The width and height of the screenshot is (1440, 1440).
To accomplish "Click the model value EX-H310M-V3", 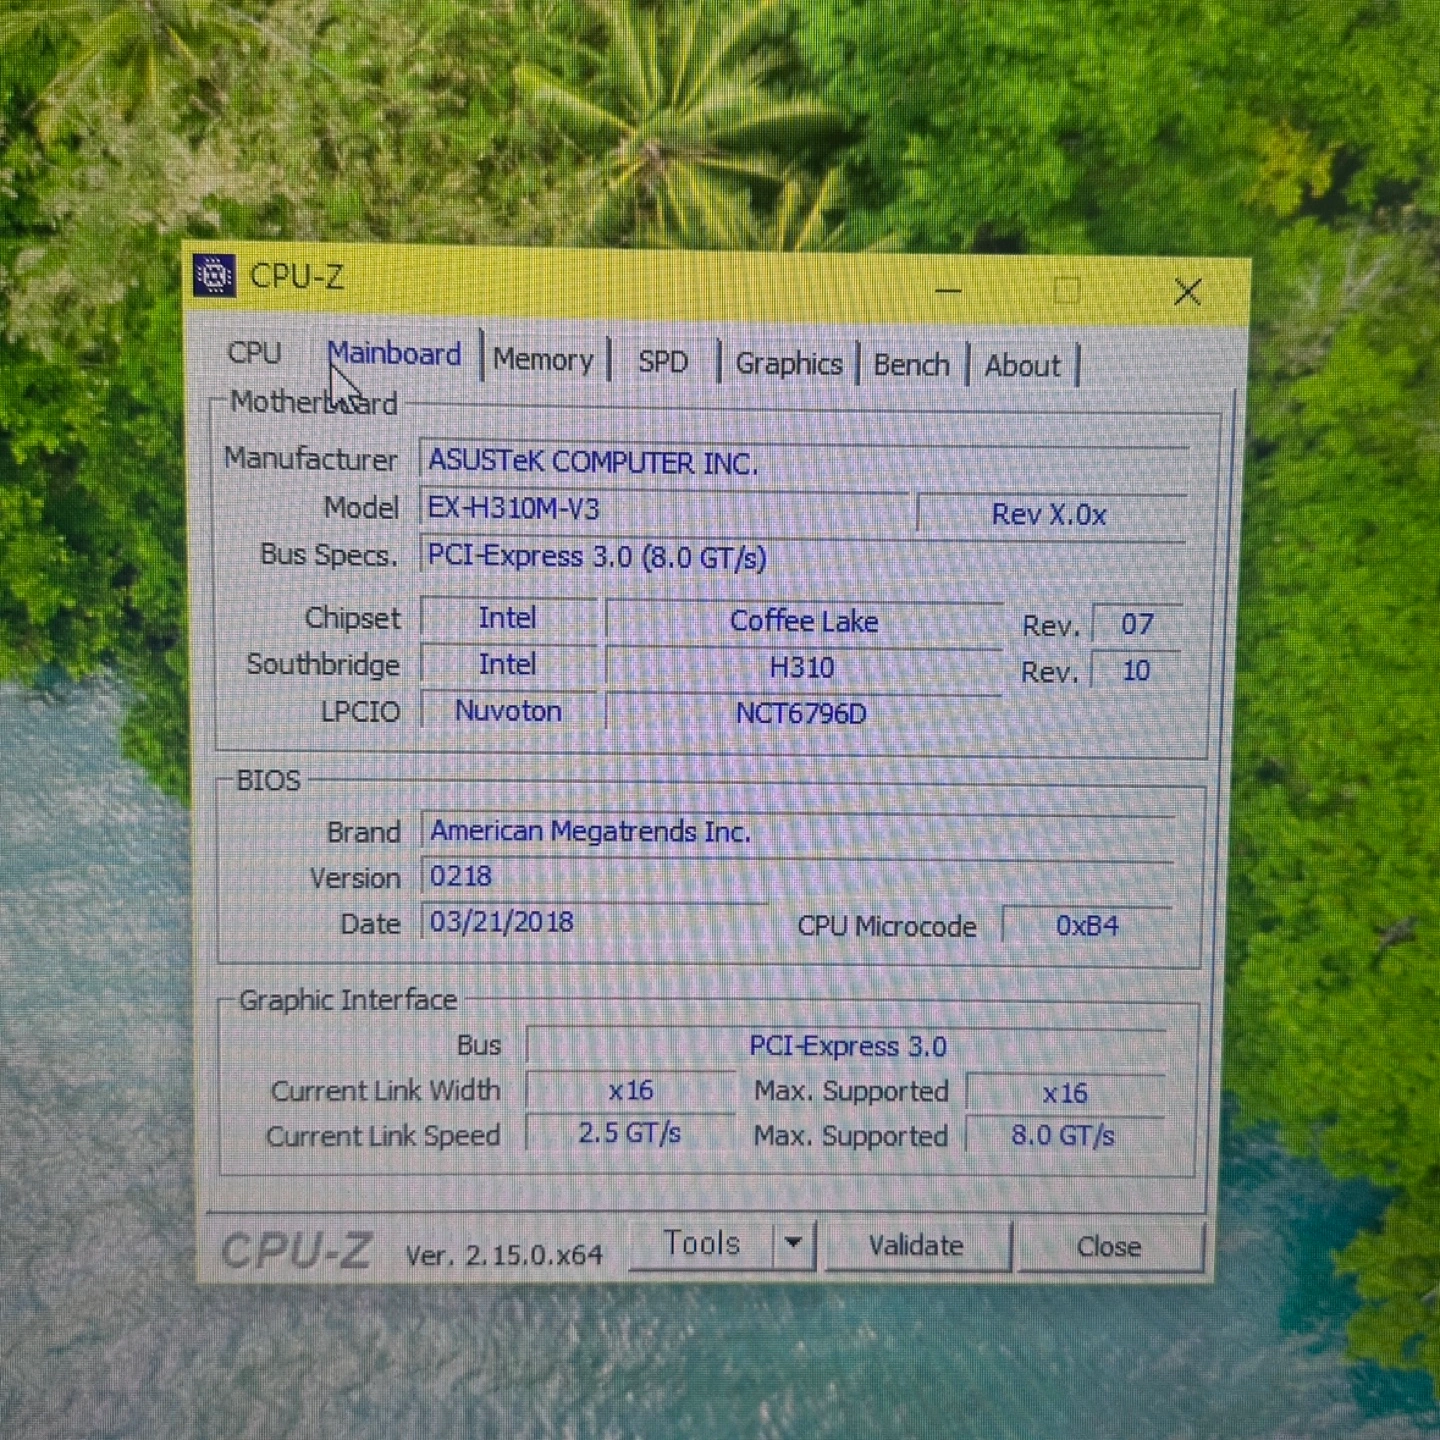I will pos(664,509).
